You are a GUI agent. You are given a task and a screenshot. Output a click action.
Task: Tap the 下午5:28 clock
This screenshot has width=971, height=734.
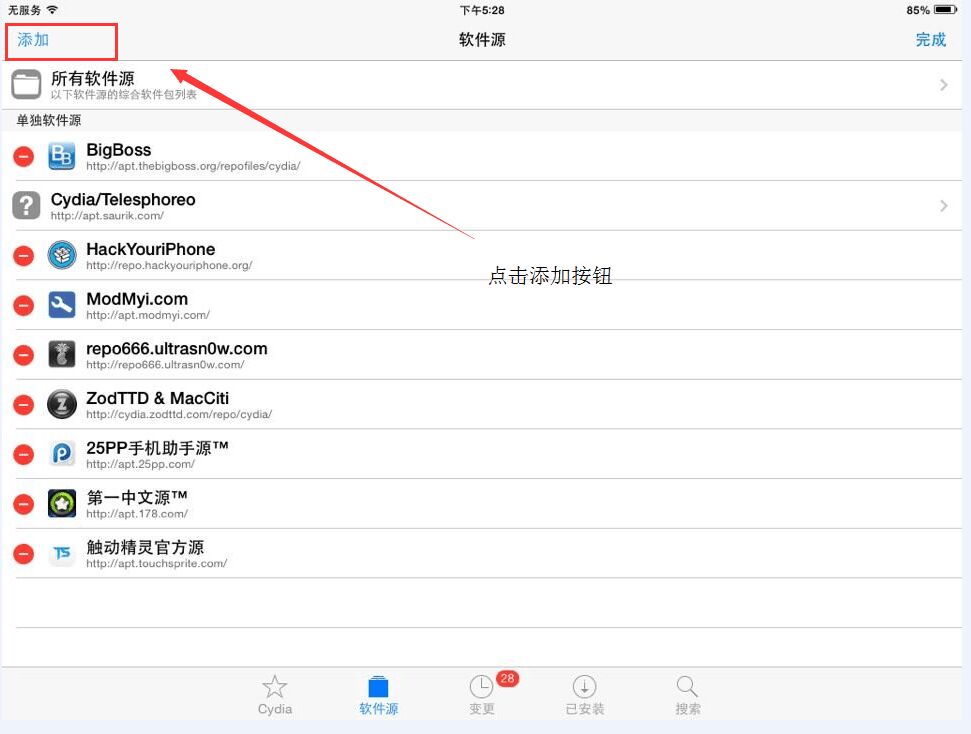[x=482, y=10]
